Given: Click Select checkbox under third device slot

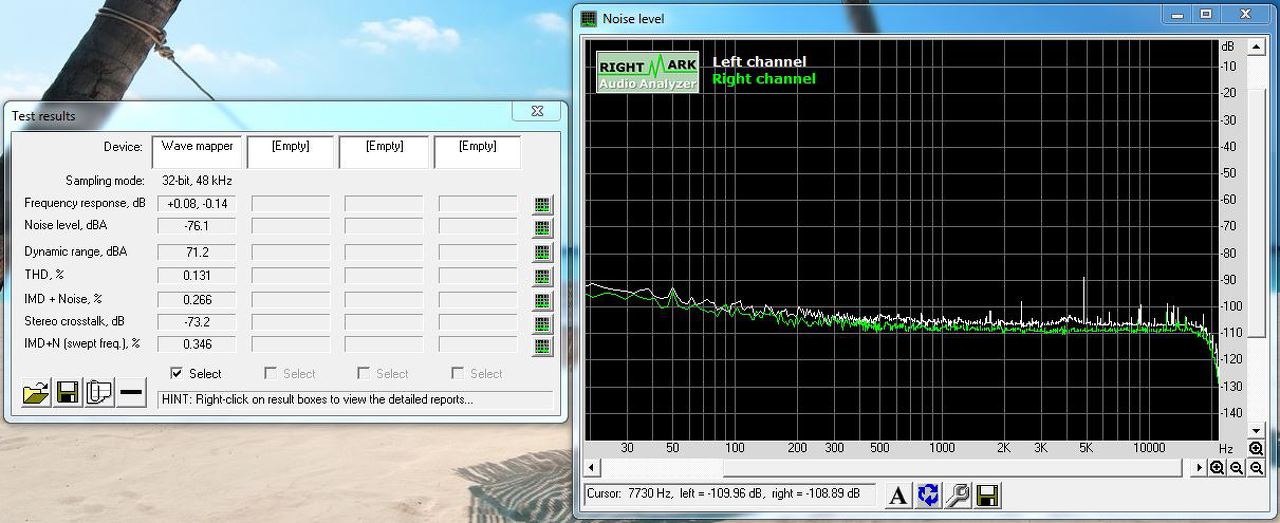Looking at the screenshot, I should click(364, 373).
